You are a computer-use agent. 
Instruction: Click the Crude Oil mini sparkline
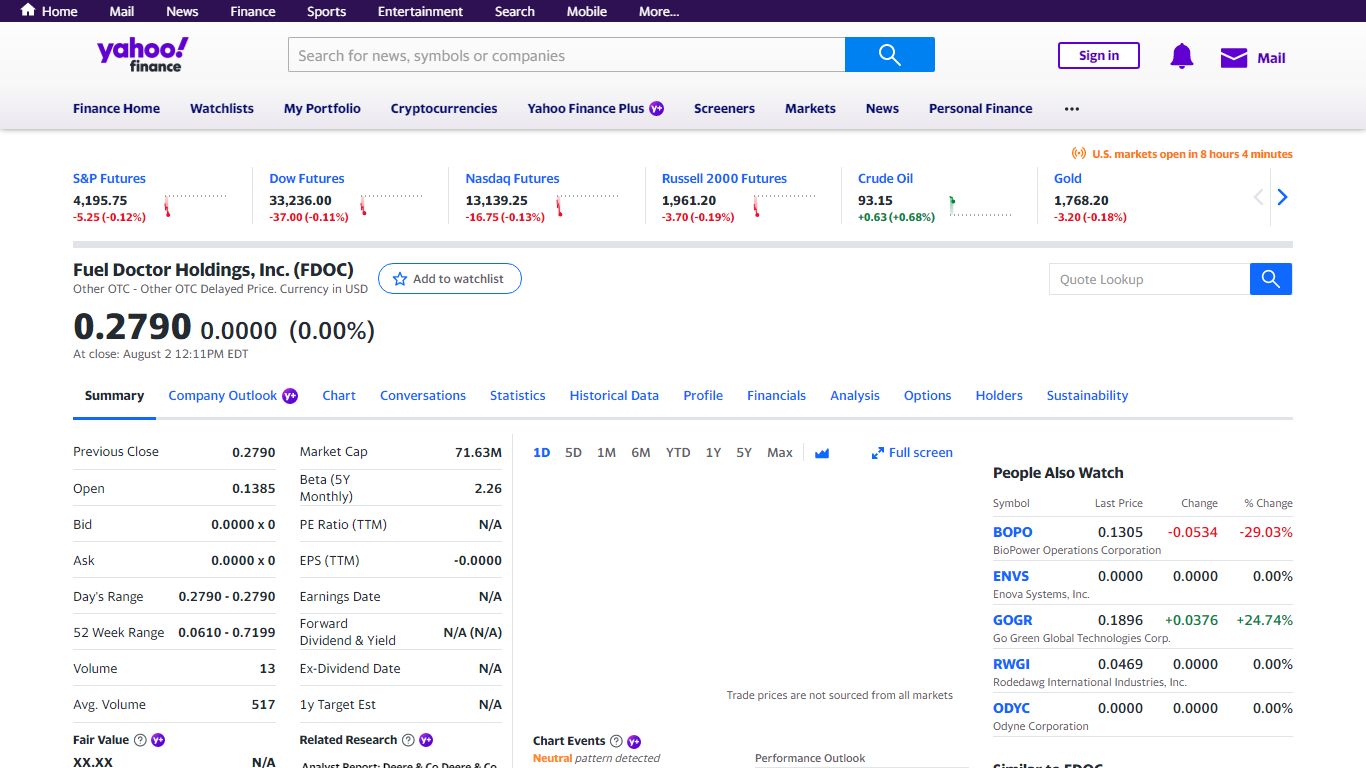point(981,204)
